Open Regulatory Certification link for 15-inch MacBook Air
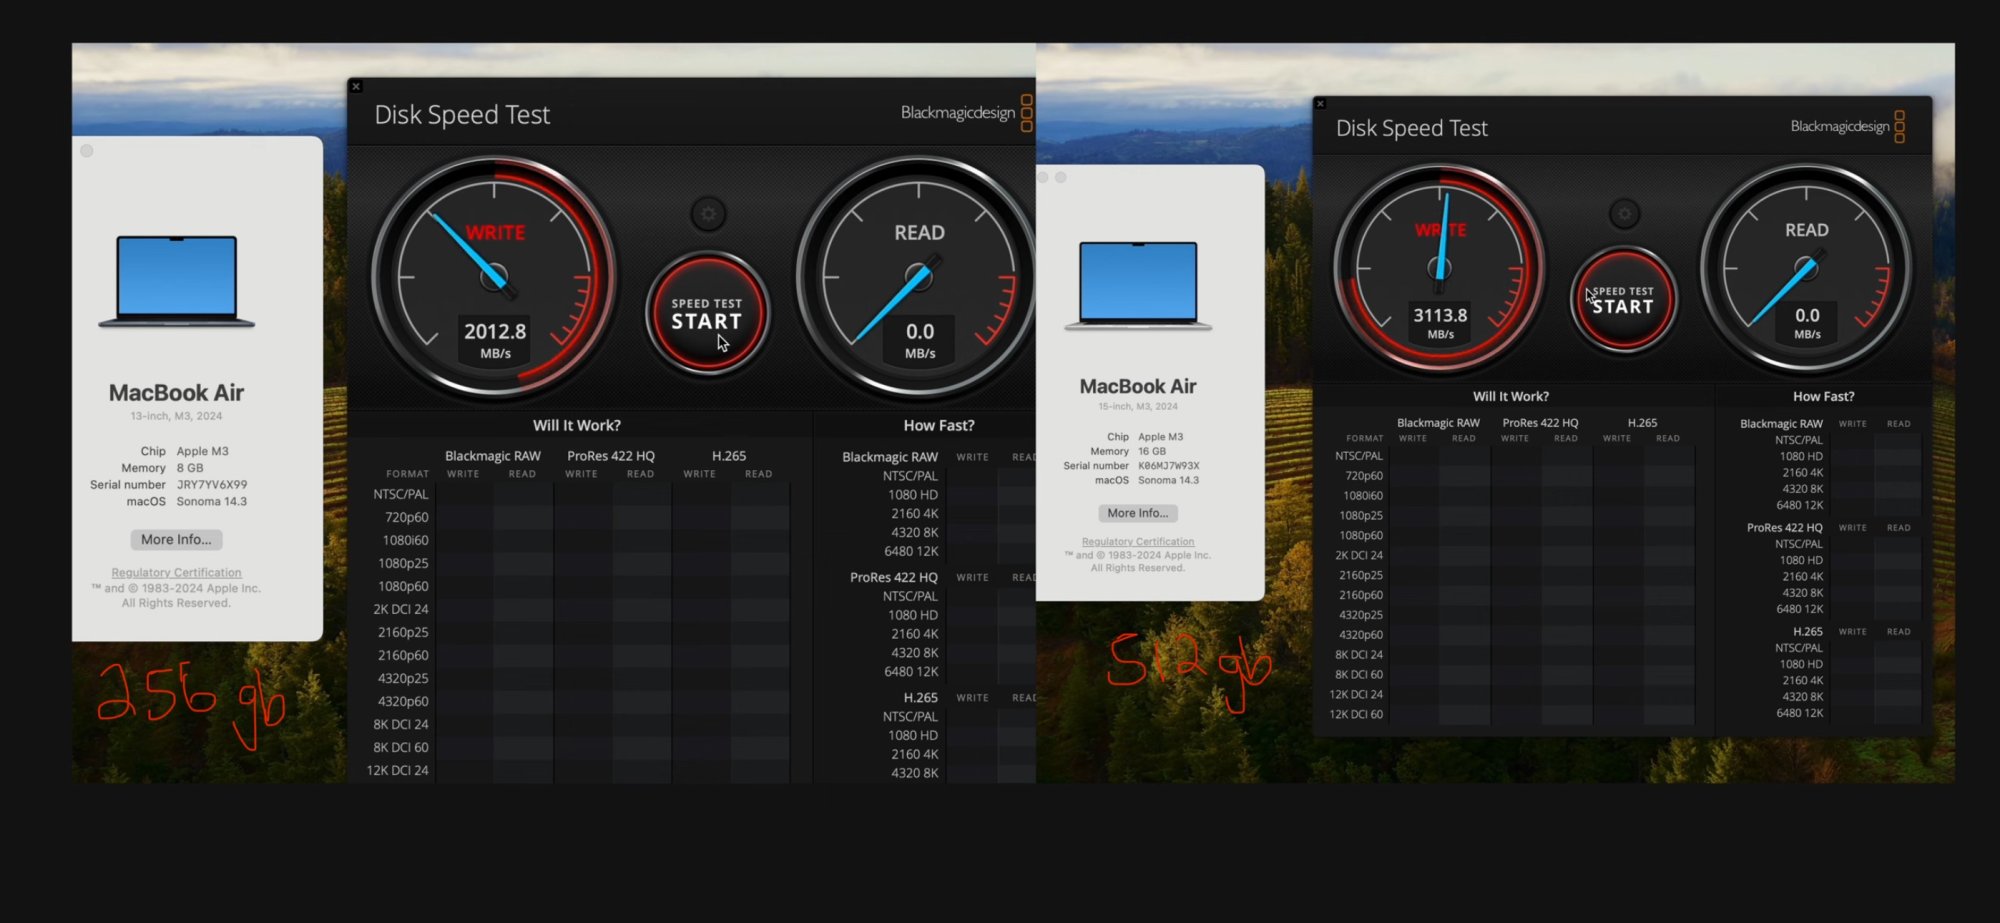 pyautogui.click(x=1138, y=541)
